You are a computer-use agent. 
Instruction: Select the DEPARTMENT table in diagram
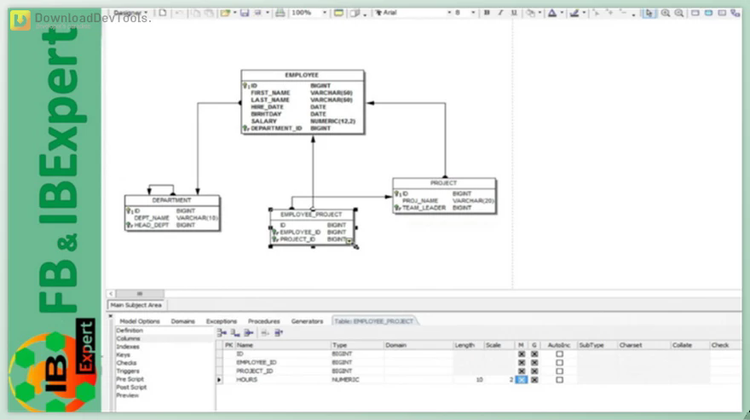[172, 213]
